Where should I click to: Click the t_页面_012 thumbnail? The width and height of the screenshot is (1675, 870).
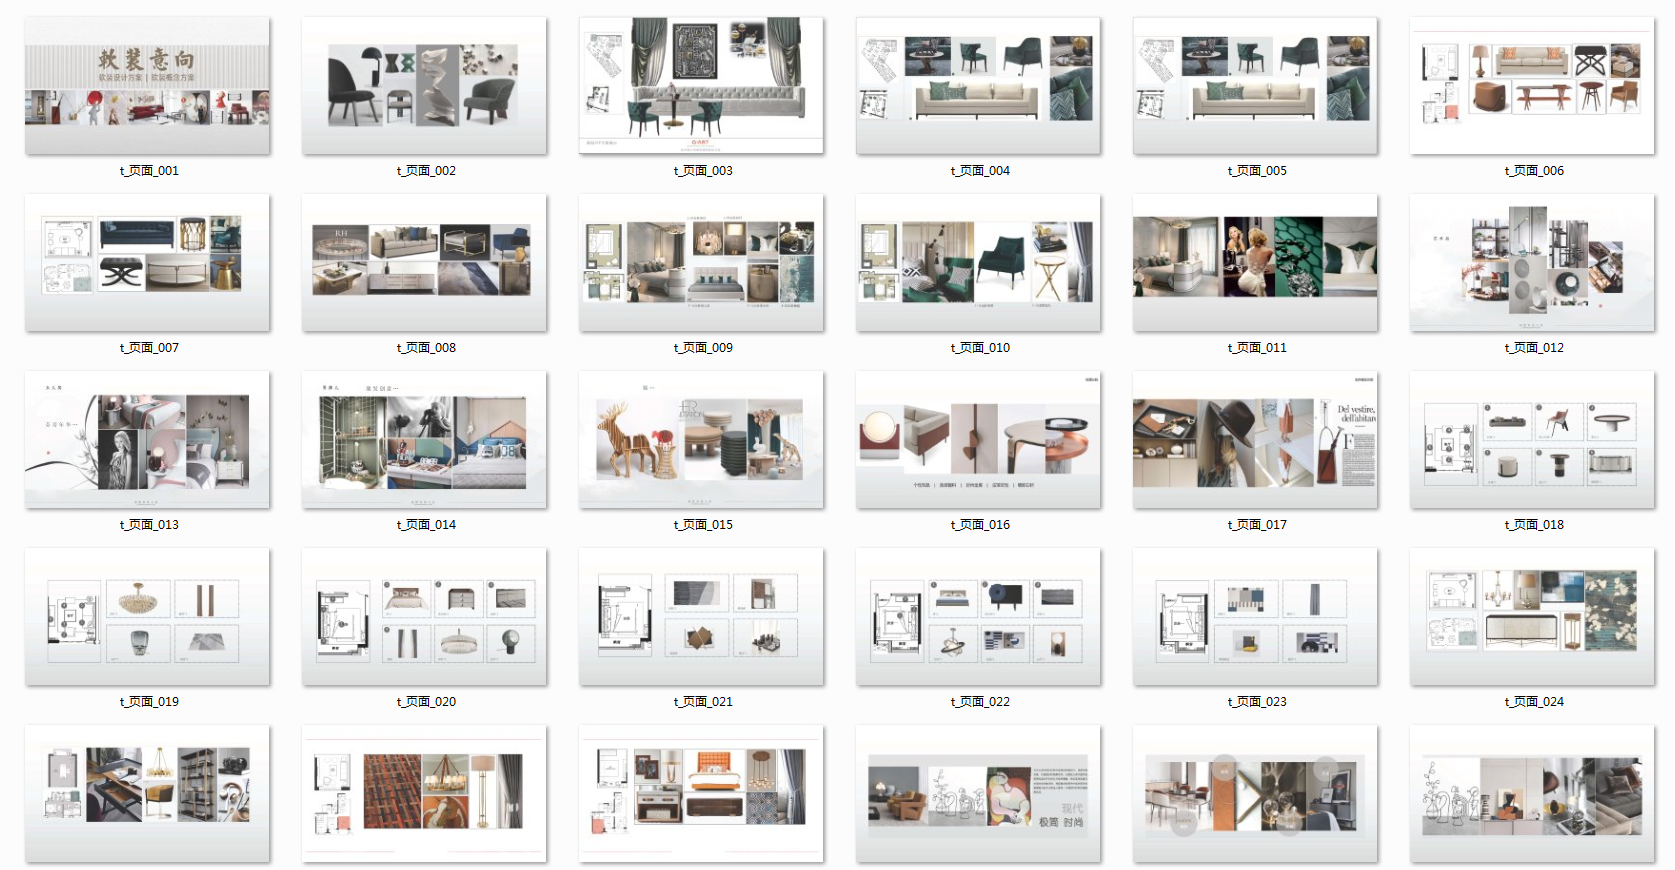click(x=1532, y=263)
